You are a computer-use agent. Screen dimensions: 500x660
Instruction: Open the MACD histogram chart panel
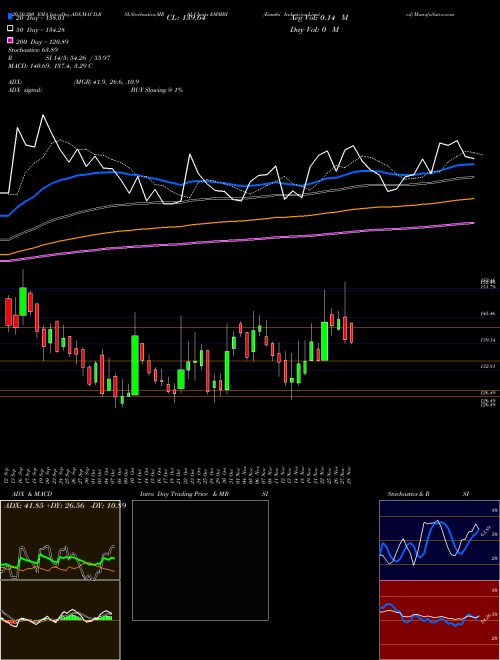tap(60, 620)
